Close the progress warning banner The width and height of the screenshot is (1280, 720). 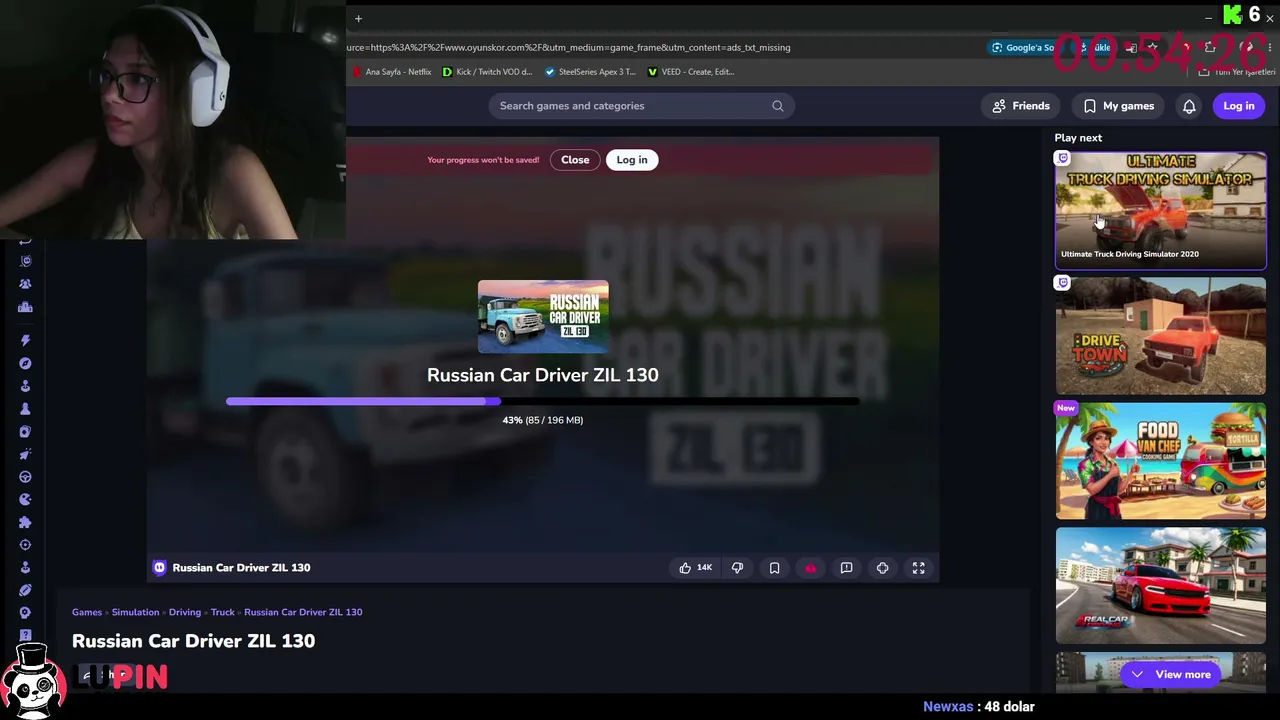(575, 160)
